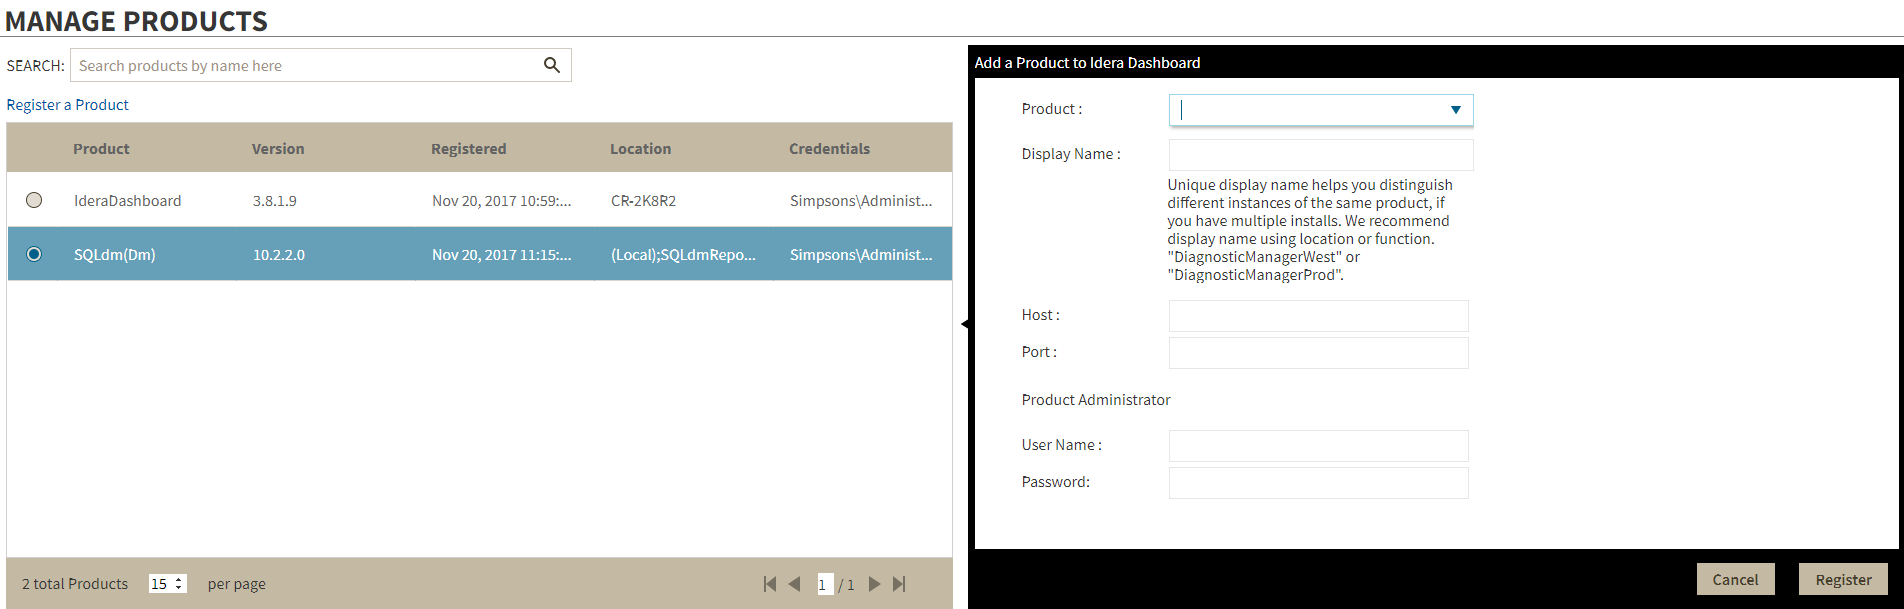Viewport: 1904px width, 609px height.
Task: Click the search magnifier icon
Action: (x=551, y=65)
